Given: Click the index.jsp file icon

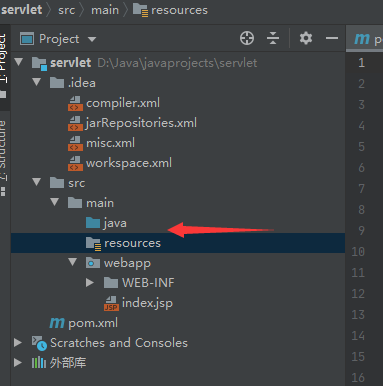Looking at the screenshot, I should point(111,303).
